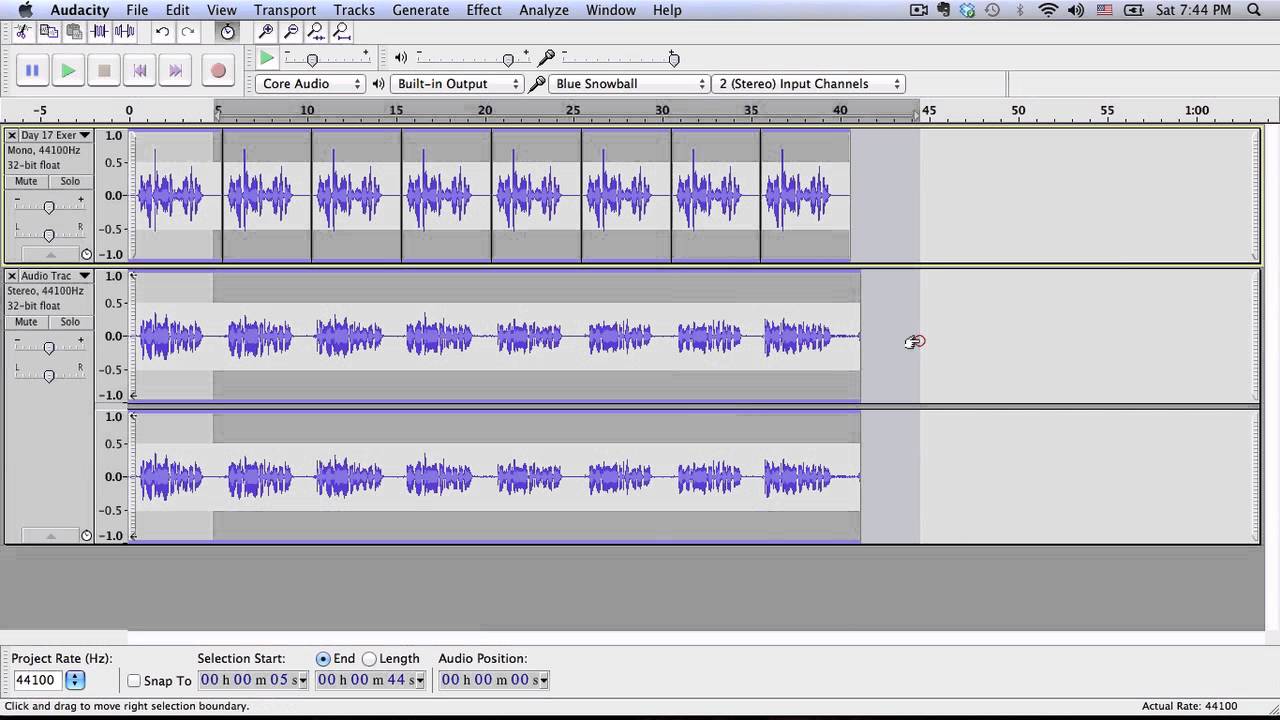Enable the Snap To checkbox
This screenshot has height=720, width=1280.
(134, 681)
